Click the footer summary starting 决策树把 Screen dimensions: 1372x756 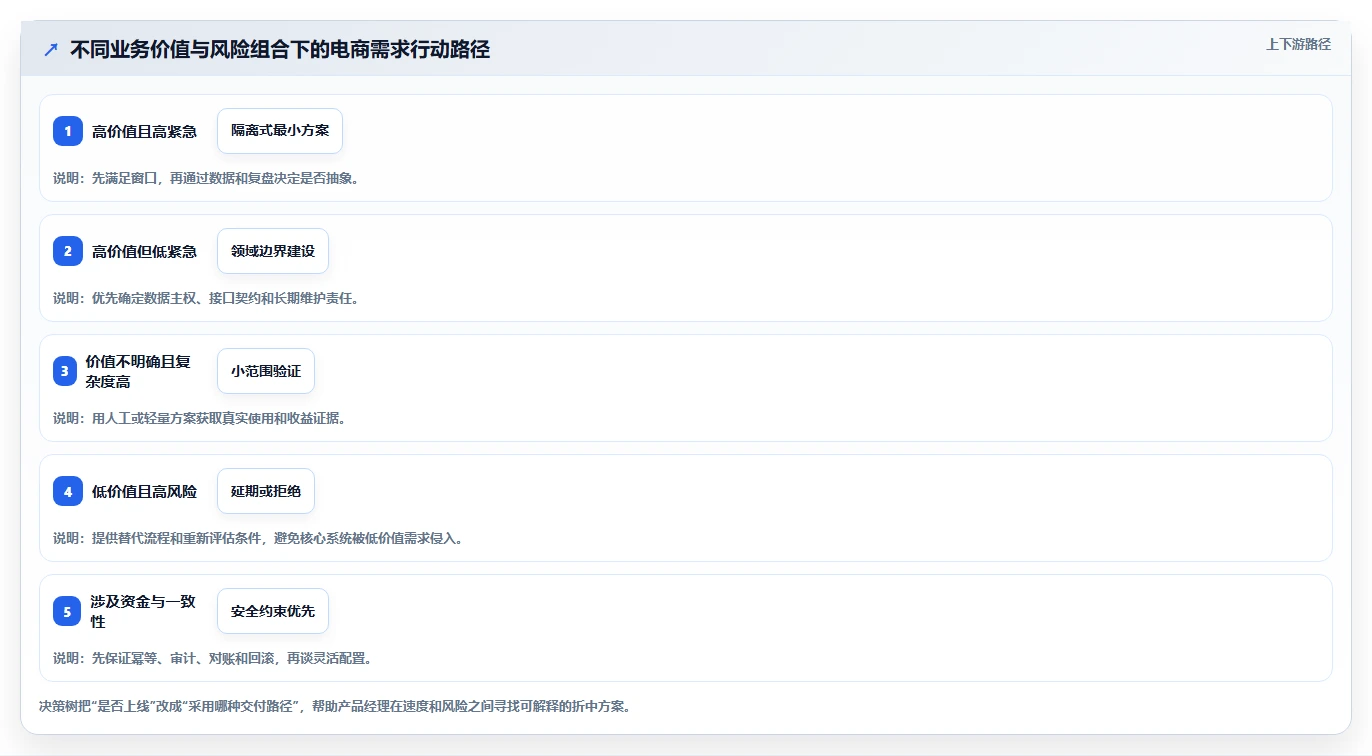click(334, 706)
